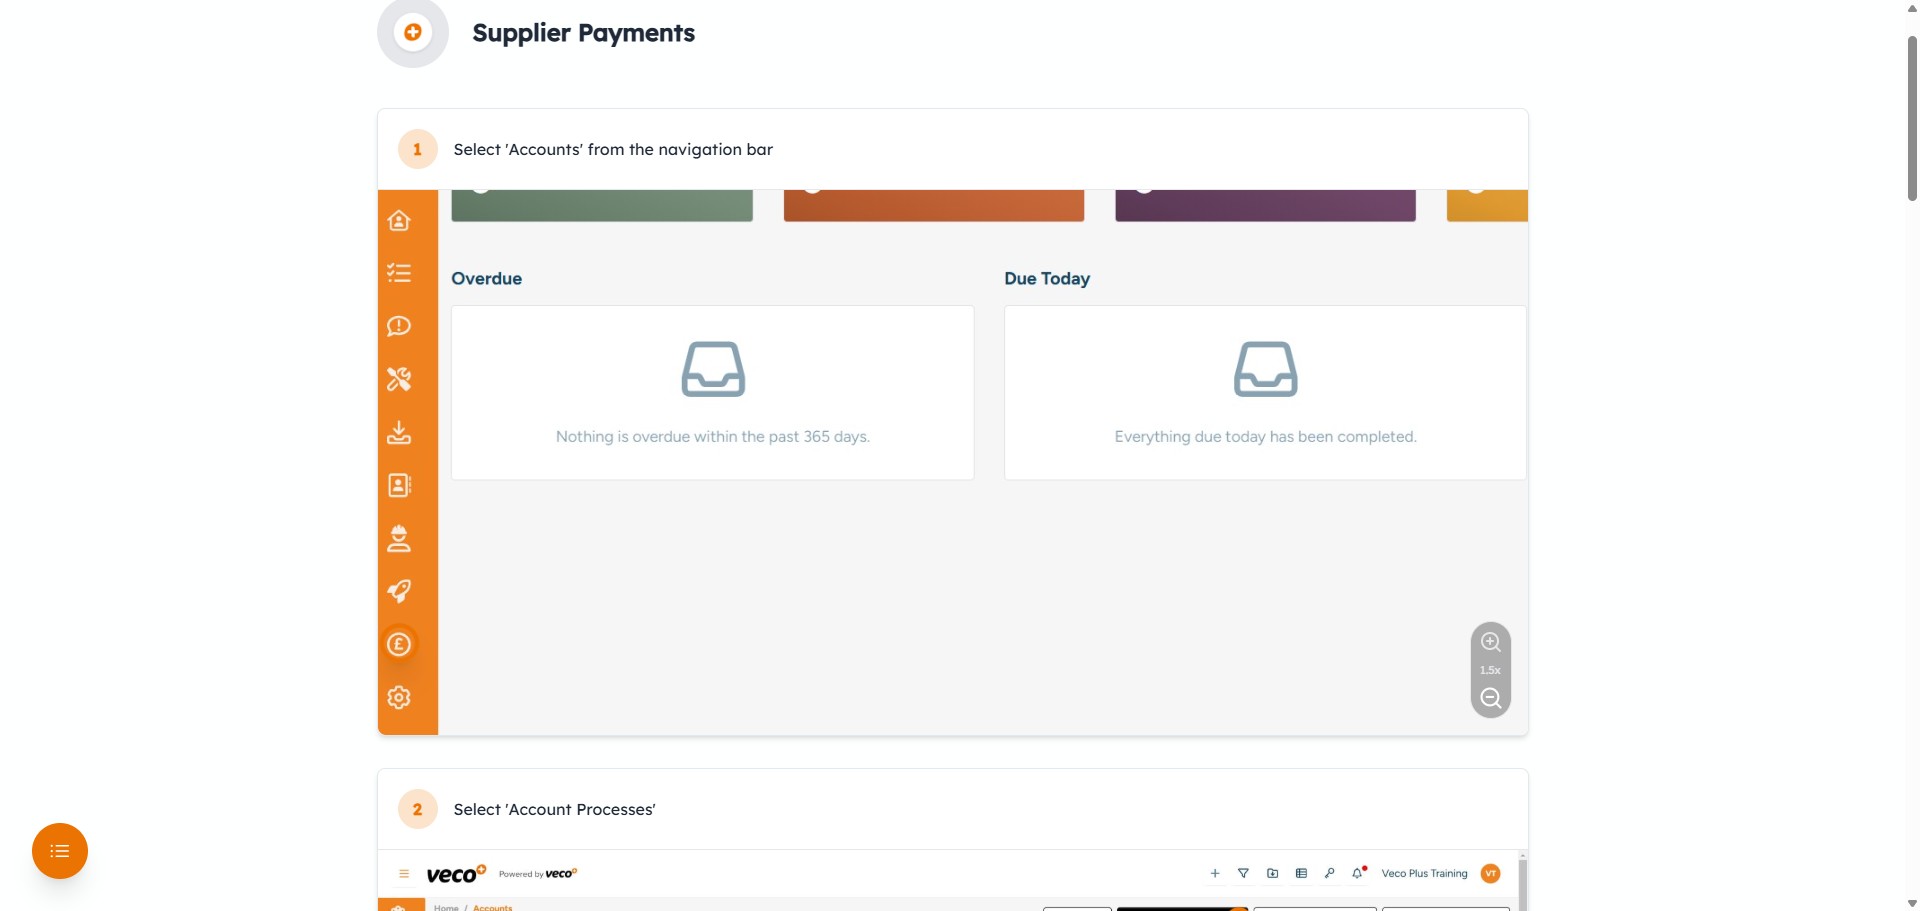Click the speech bubble alert icon
The image size is (1920, 911).
pyautogui.click(x=399, y=326)
